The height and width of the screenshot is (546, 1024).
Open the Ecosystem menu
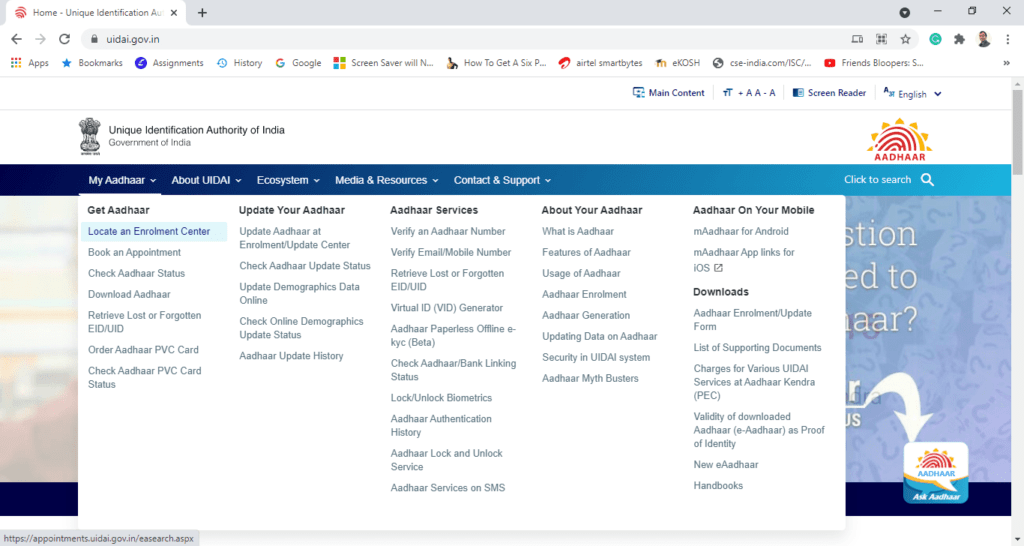288,180
